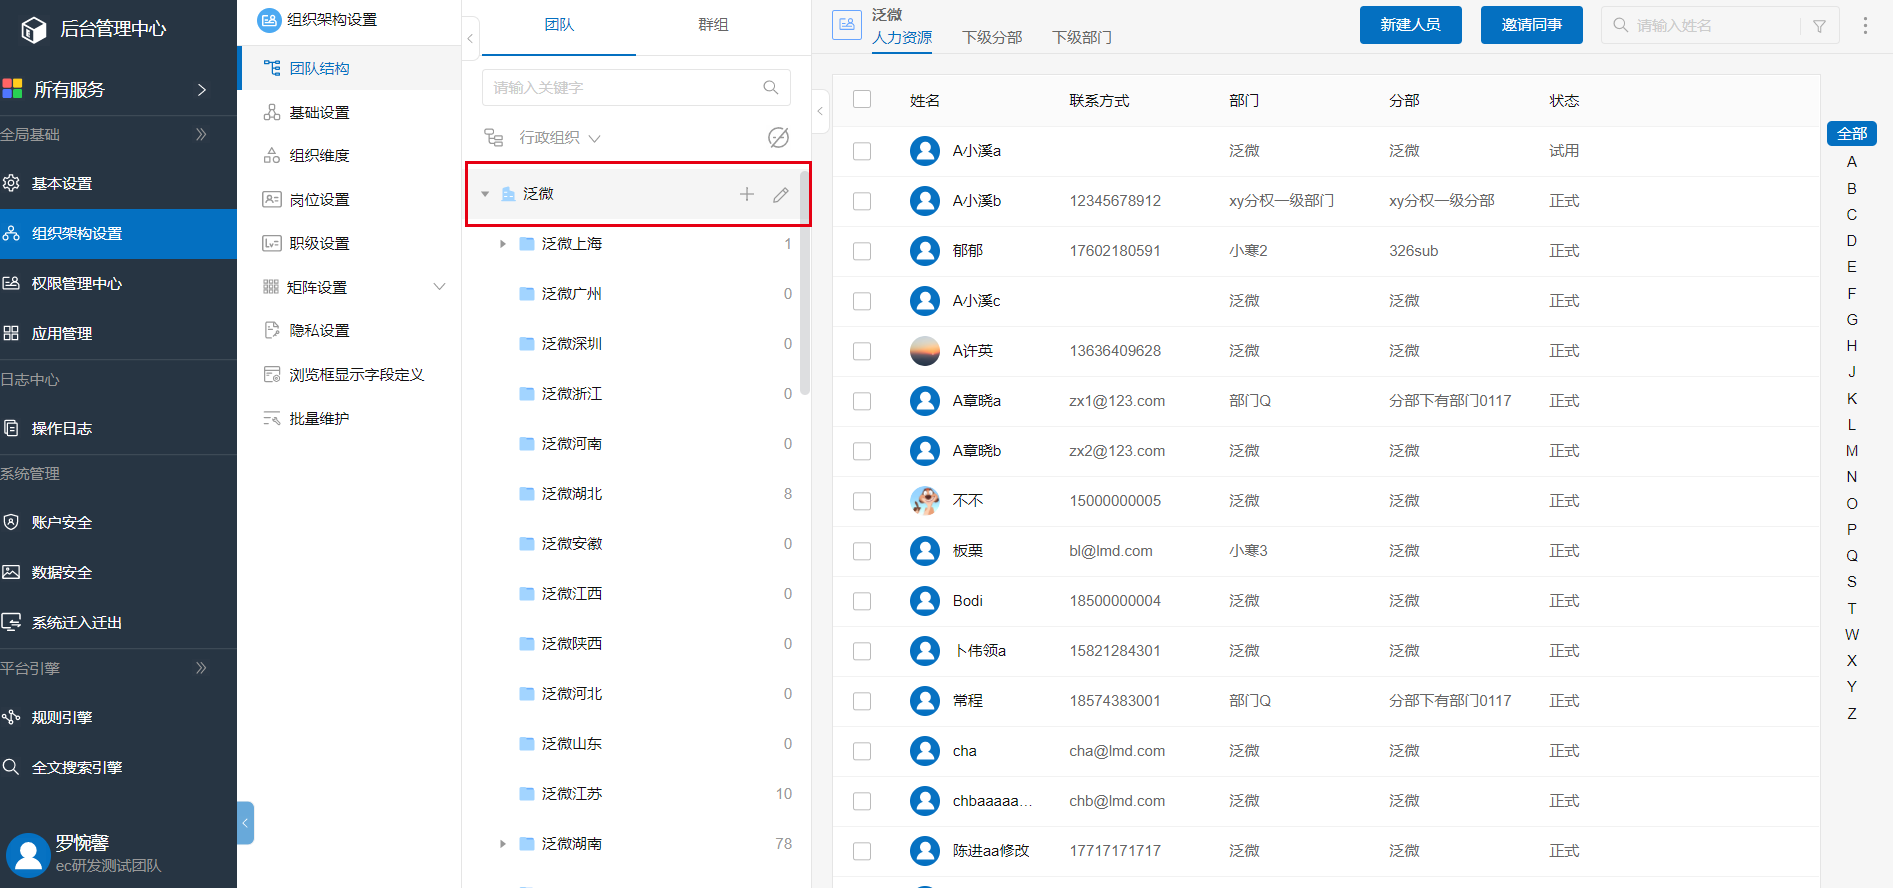Viewport: 1893px width, 888px height.
Task: Click 罗惋馨 user avatar at bottom
Action: [28, 855]
